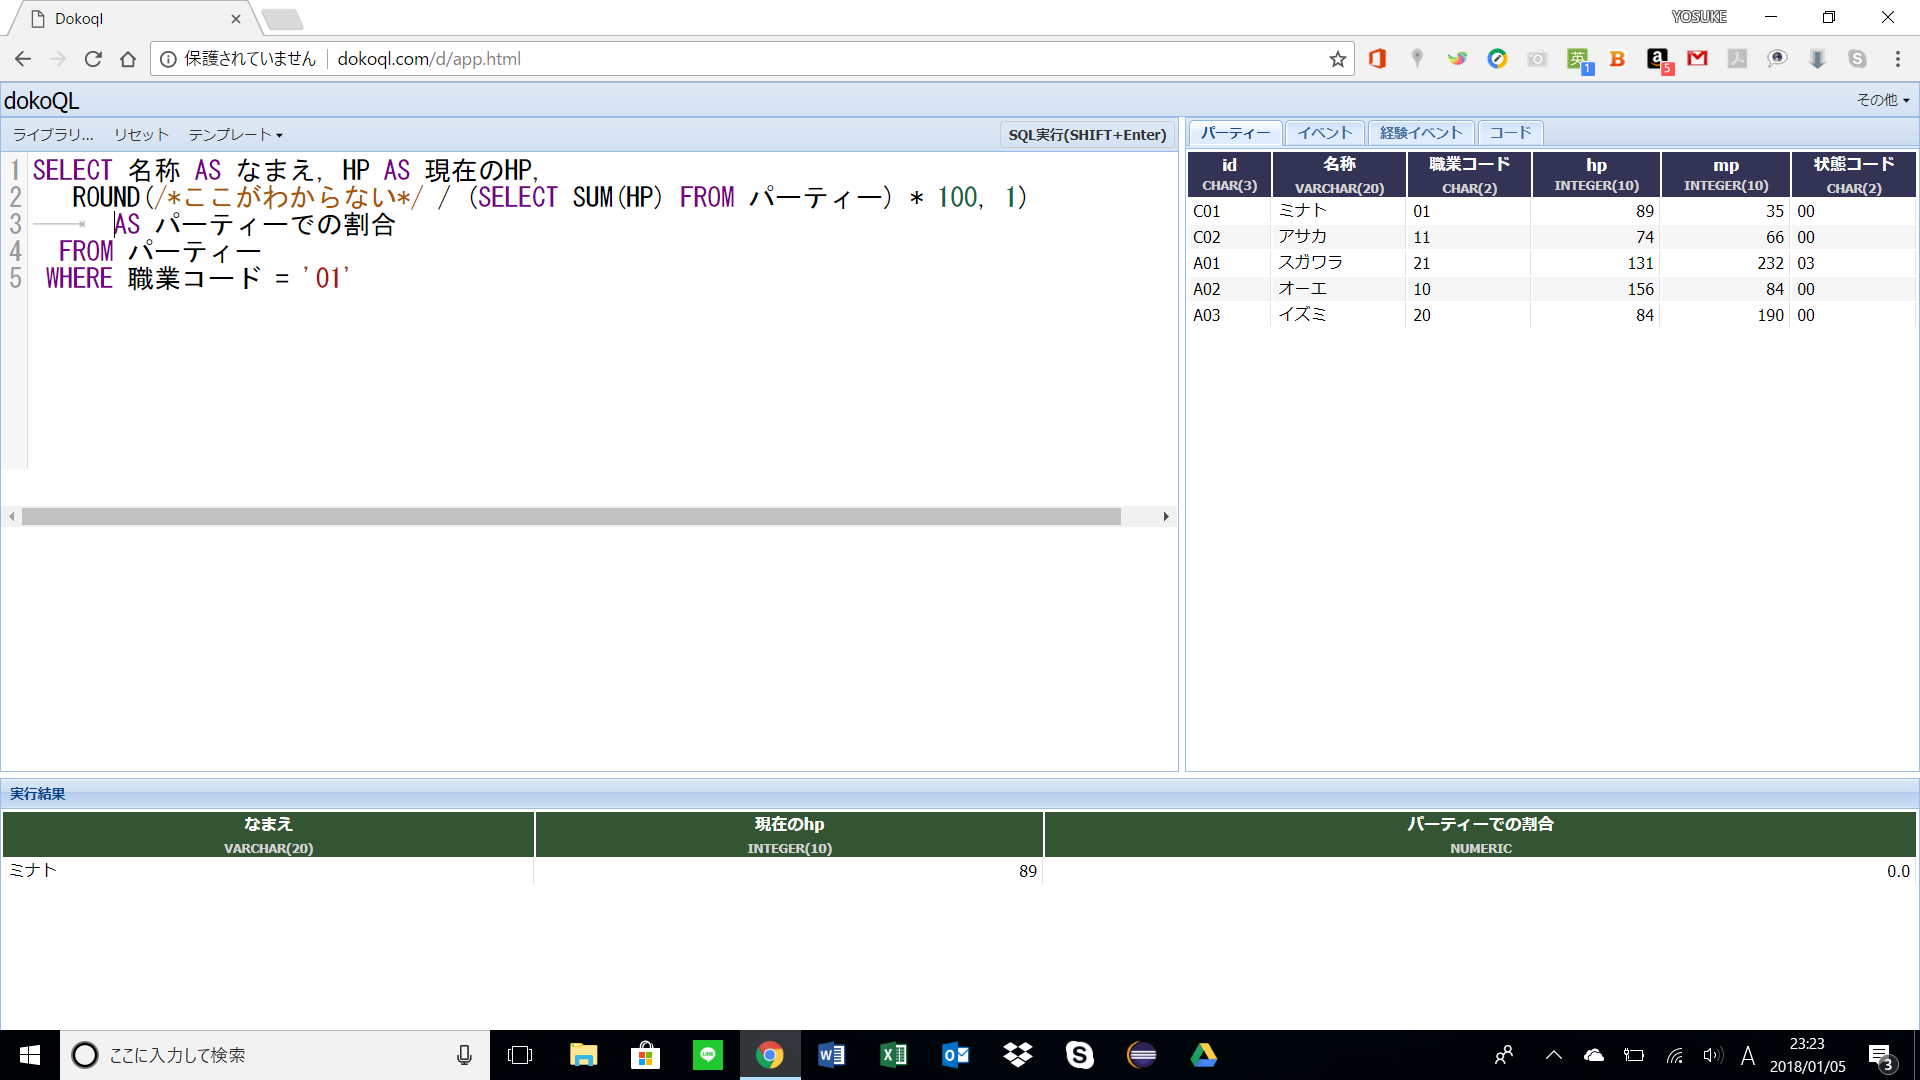Run the query with SQL実行 button
Viewport: 1920px width, 1080px height.
(x=1087, y=134)
